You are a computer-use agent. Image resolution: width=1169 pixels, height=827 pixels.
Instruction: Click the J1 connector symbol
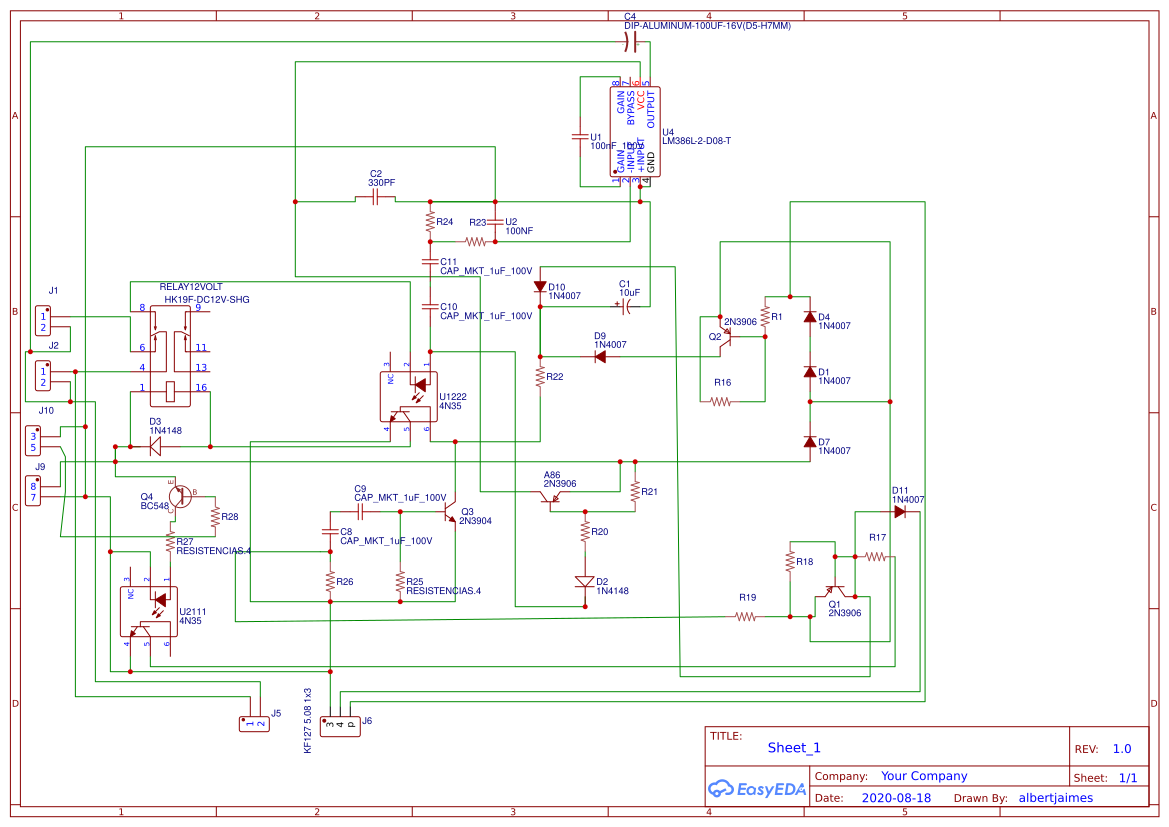coord(42,318)
